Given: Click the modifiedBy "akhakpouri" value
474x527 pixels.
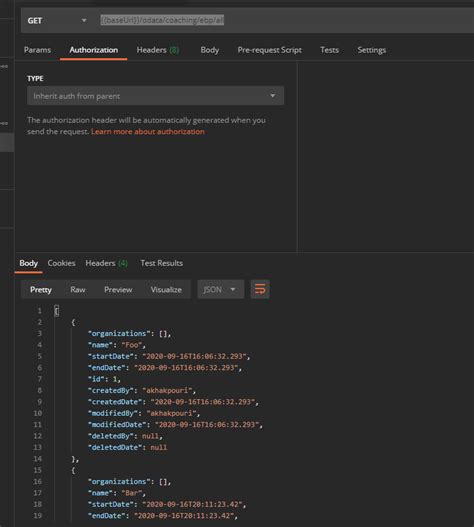Looking at the screenshot, I should [x=171, y=413].
